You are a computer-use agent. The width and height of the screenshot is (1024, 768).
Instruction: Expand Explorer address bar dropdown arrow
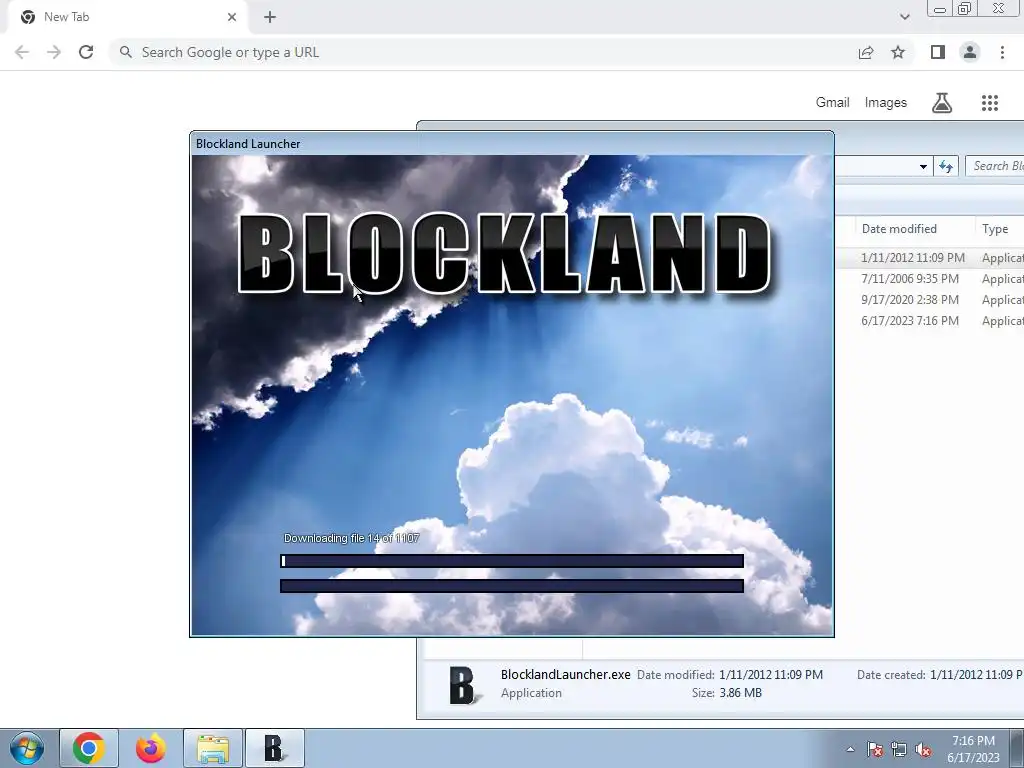(923, 167)
